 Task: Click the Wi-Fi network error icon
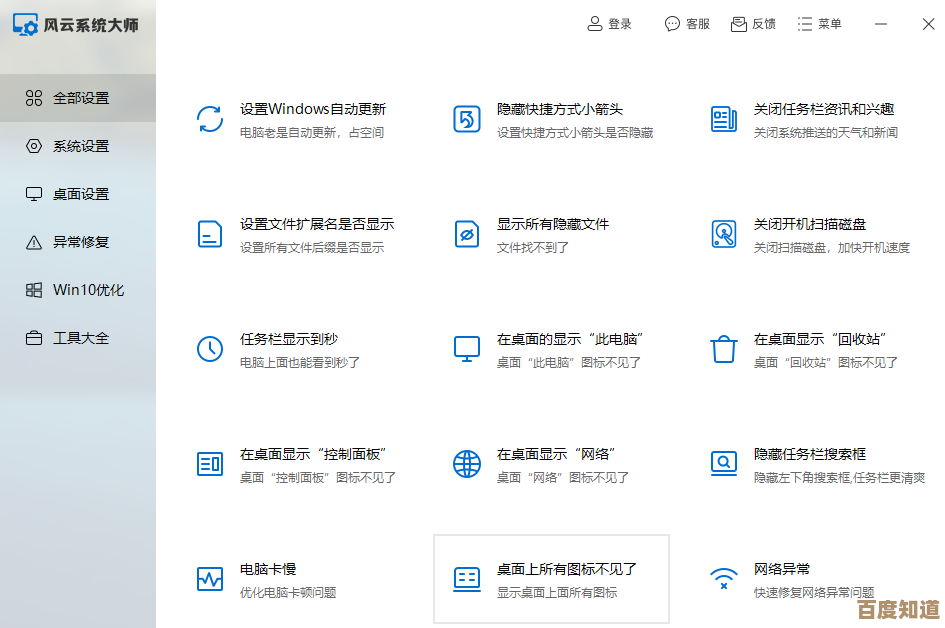724,579
